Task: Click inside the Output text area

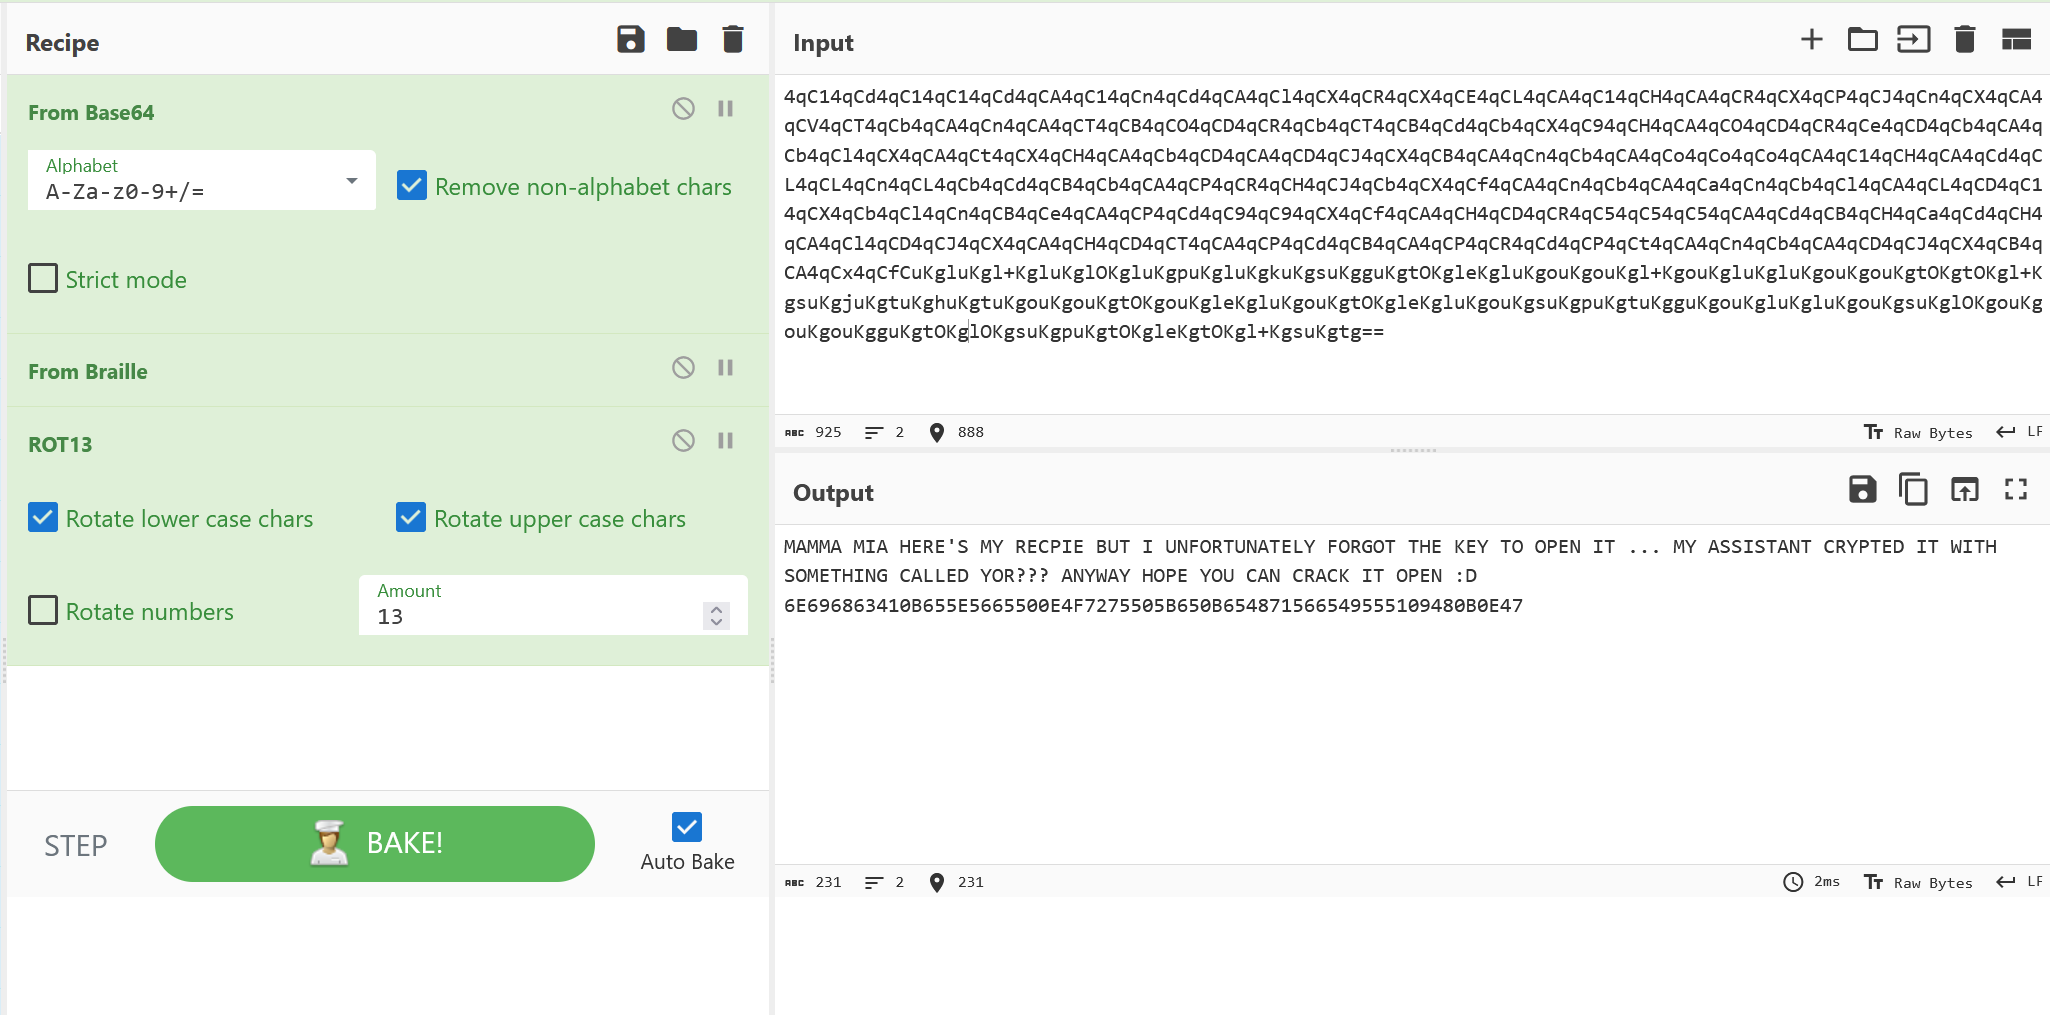Action: (x=1412, y=694)
